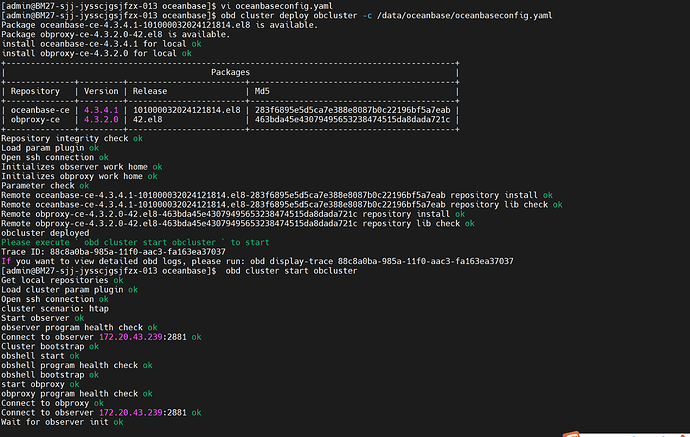Click the 'Version' column header
This screenshot has width=690, height=437.
coord(101,91)
